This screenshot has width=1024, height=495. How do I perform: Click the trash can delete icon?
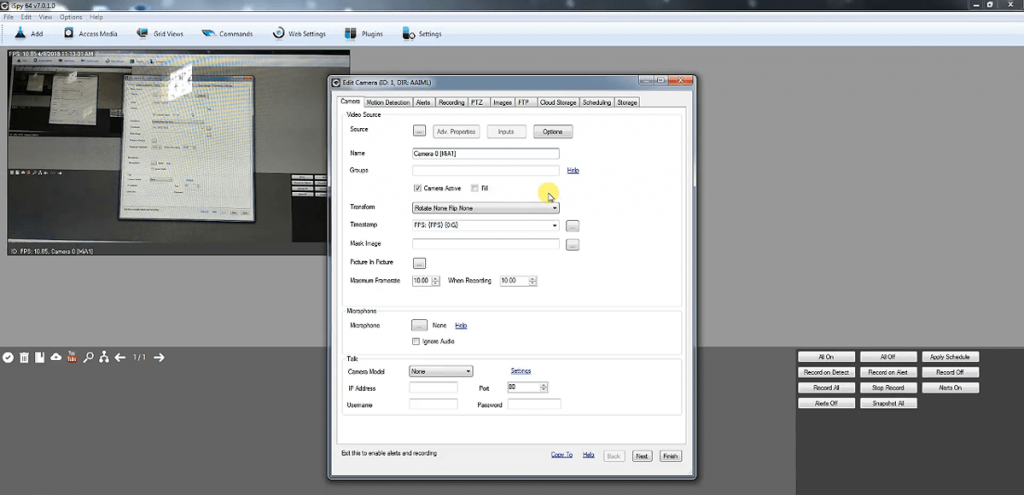click(24, 358)
